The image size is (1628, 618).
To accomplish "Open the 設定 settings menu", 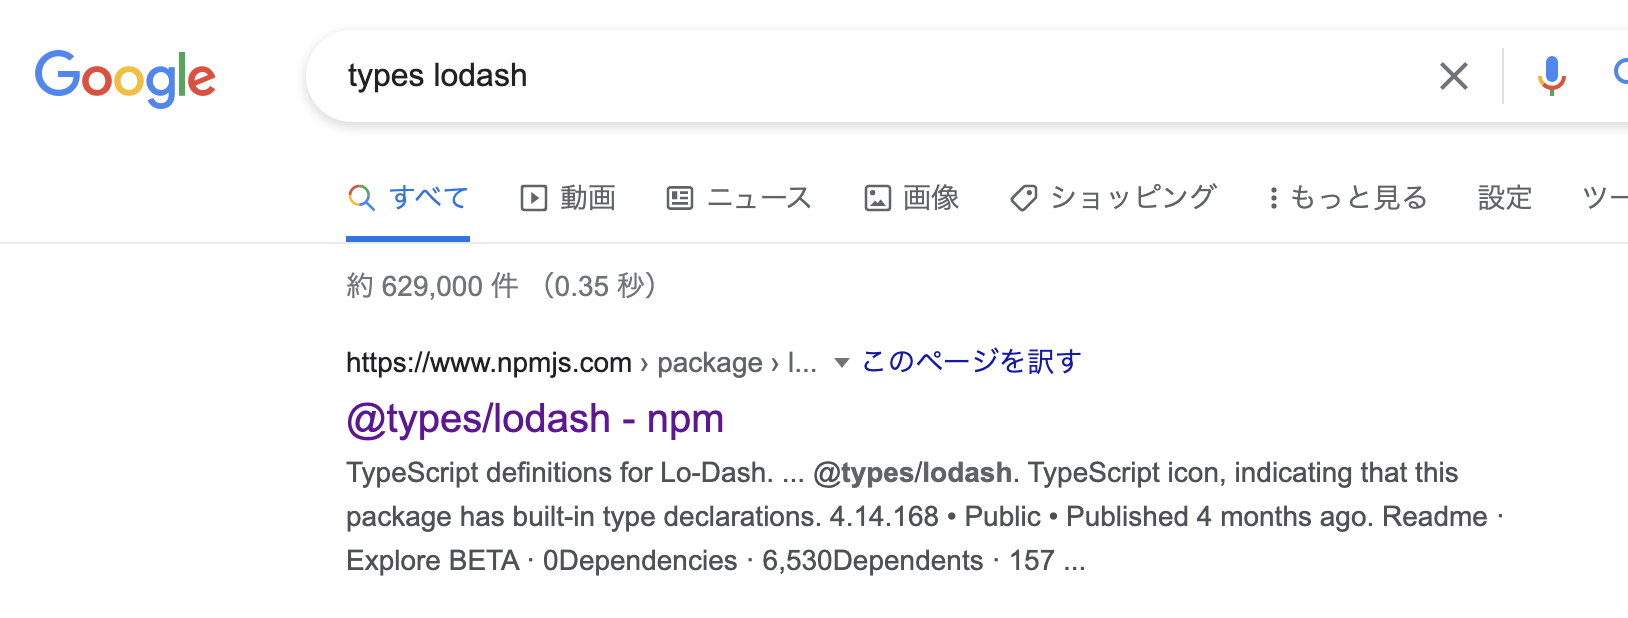I will tap(1503, 197).
